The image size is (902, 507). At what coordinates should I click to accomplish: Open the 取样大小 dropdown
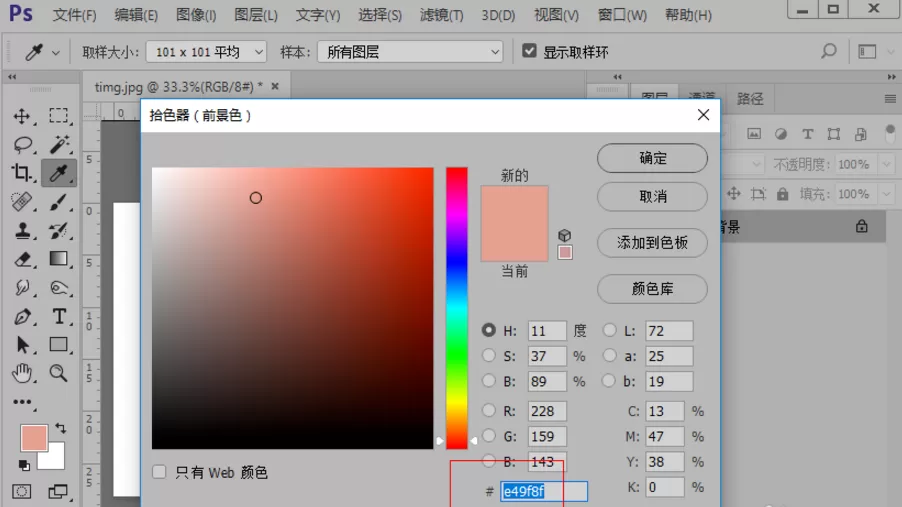tap(207, 52)
